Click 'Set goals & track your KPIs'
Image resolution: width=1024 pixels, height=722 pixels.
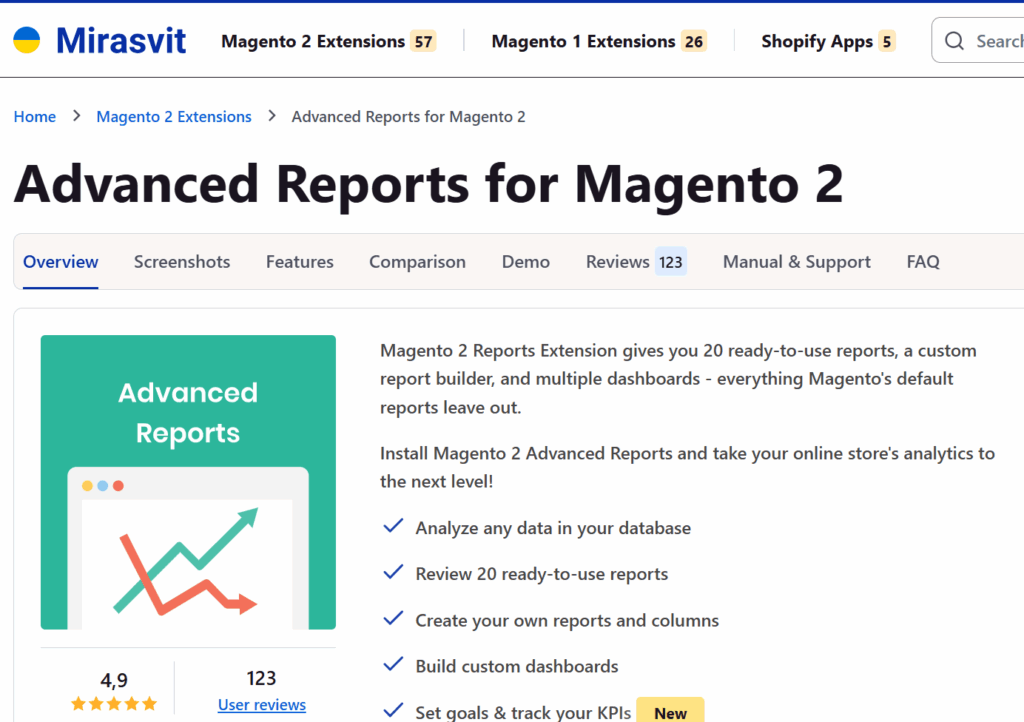[523, 712]
